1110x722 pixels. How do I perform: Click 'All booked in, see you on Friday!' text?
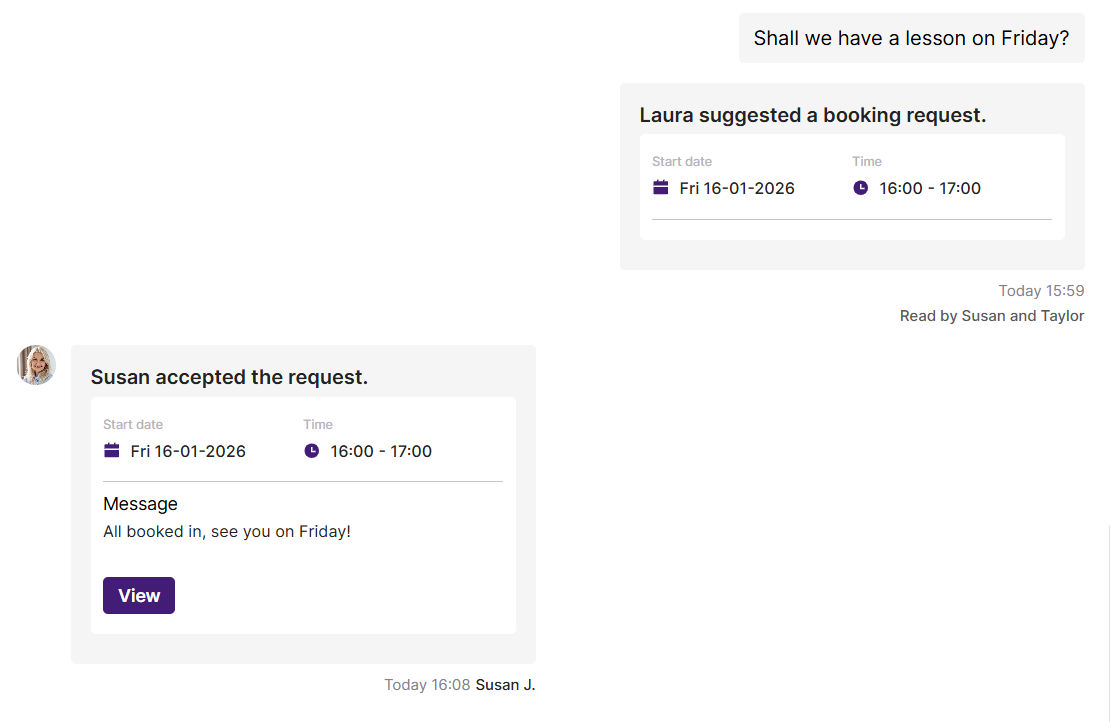[x=227, y=531]
